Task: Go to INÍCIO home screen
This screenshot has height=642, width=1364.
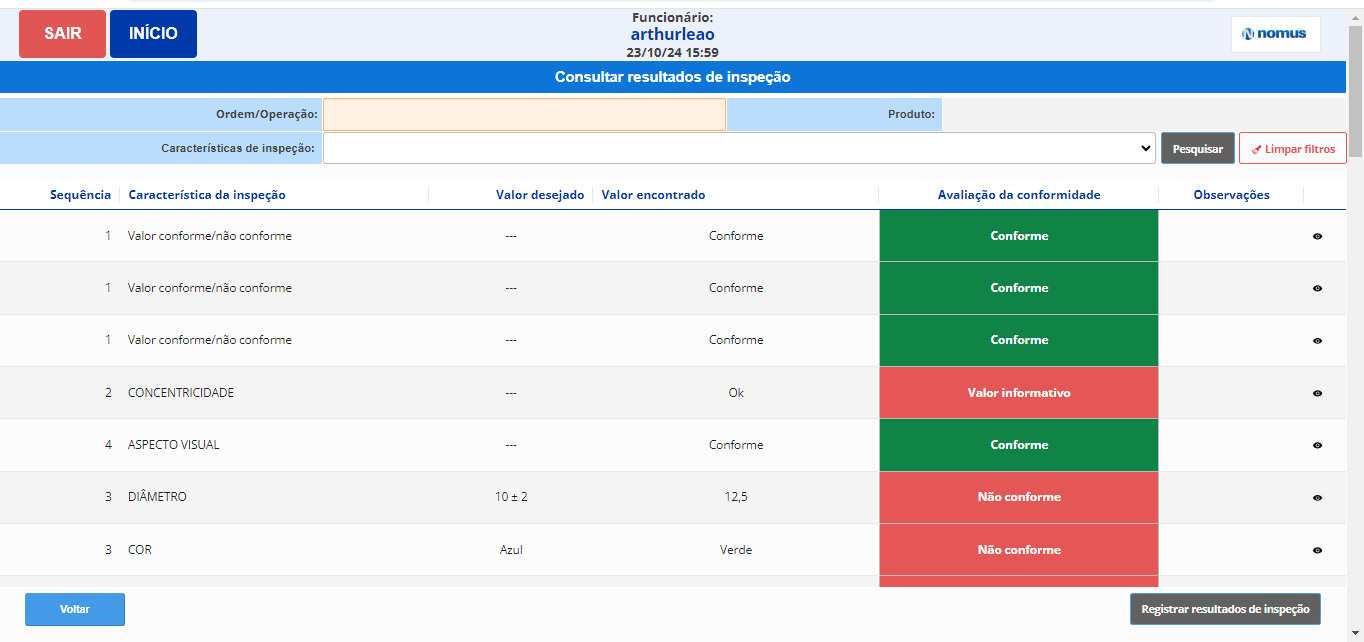Action: 153,34
